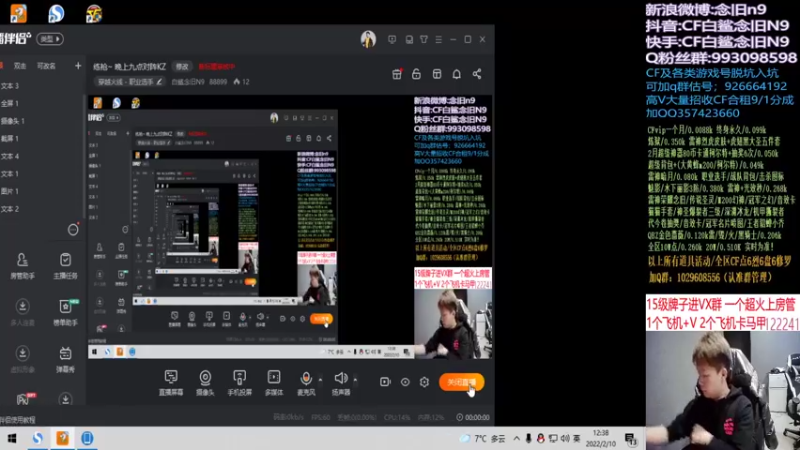Open the layout panel icon

click(437, 74)
